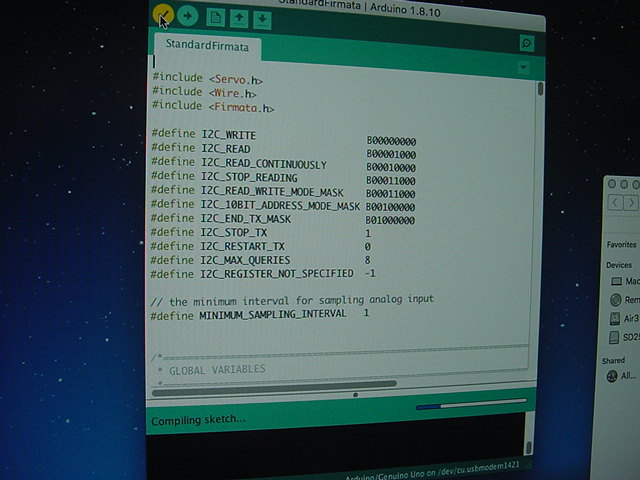This screenshot has width=640, height=480.
Task: Select Remote Disc in Finder sidebar
Action: coord(625,300)
